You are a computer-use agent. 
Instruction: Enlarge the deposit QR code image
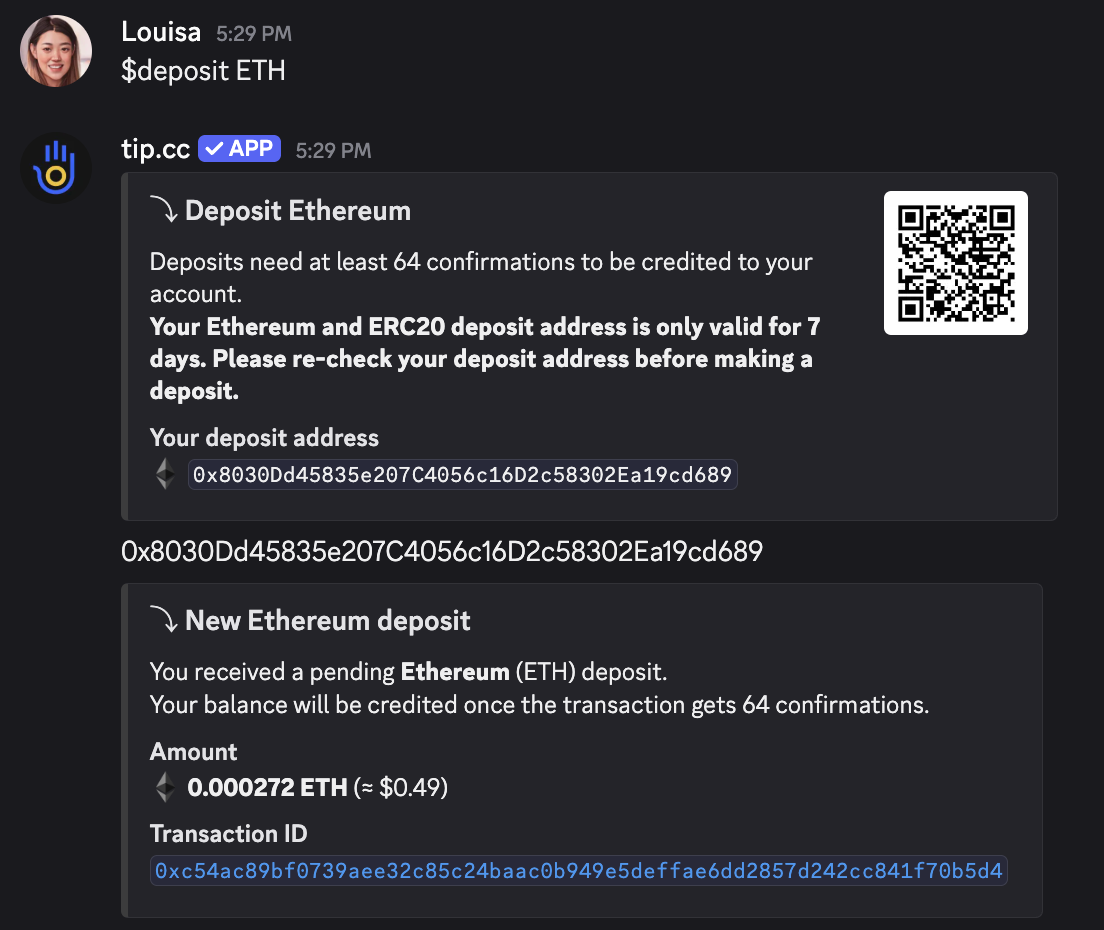click(955, 263)
